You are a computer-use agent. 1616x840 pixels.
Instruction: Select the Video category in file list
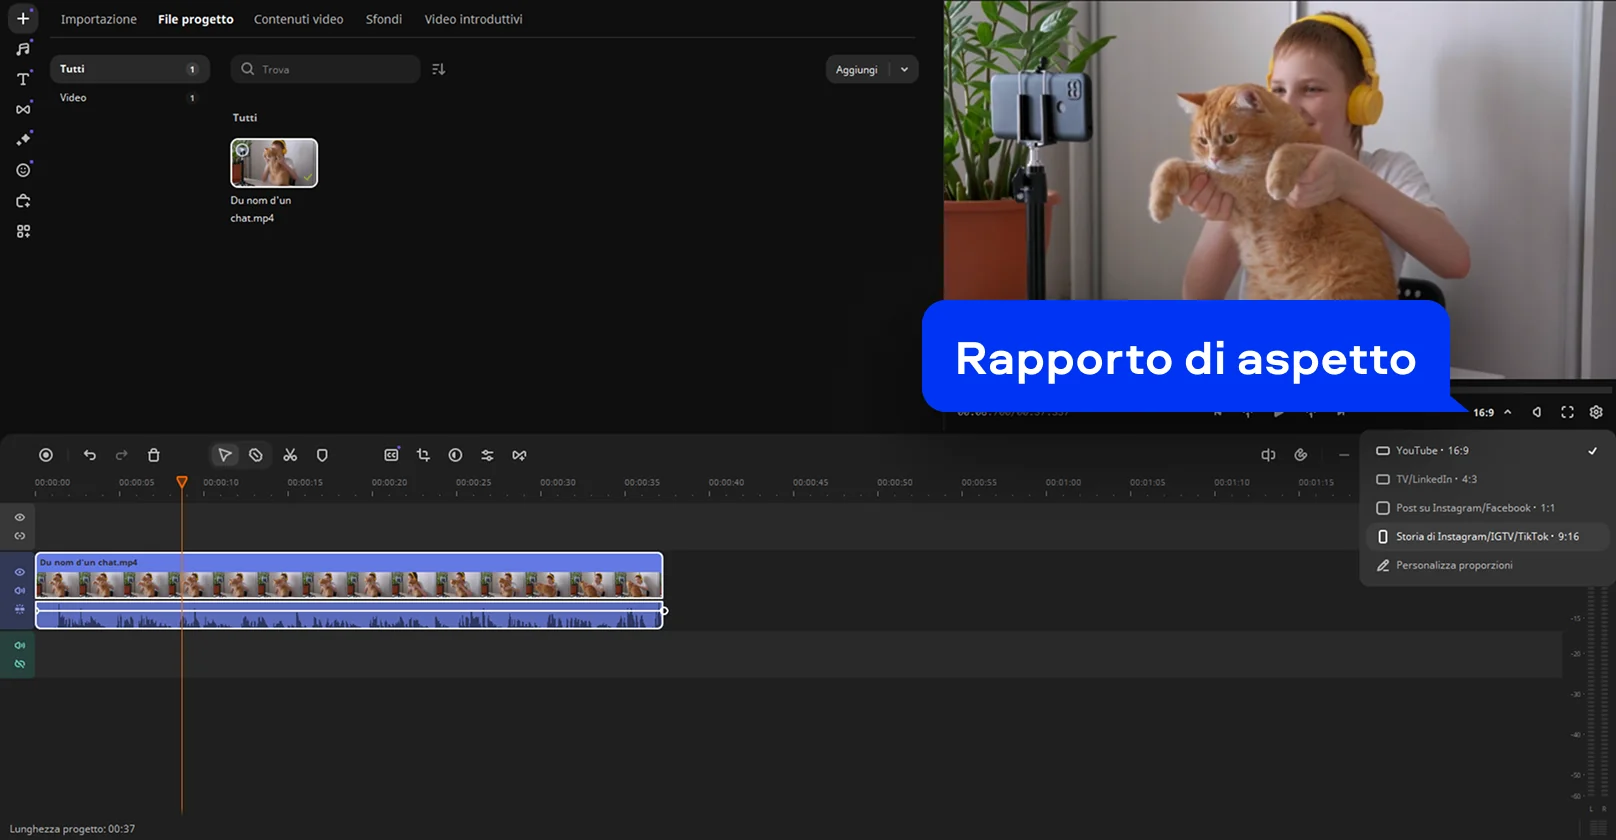73,98
